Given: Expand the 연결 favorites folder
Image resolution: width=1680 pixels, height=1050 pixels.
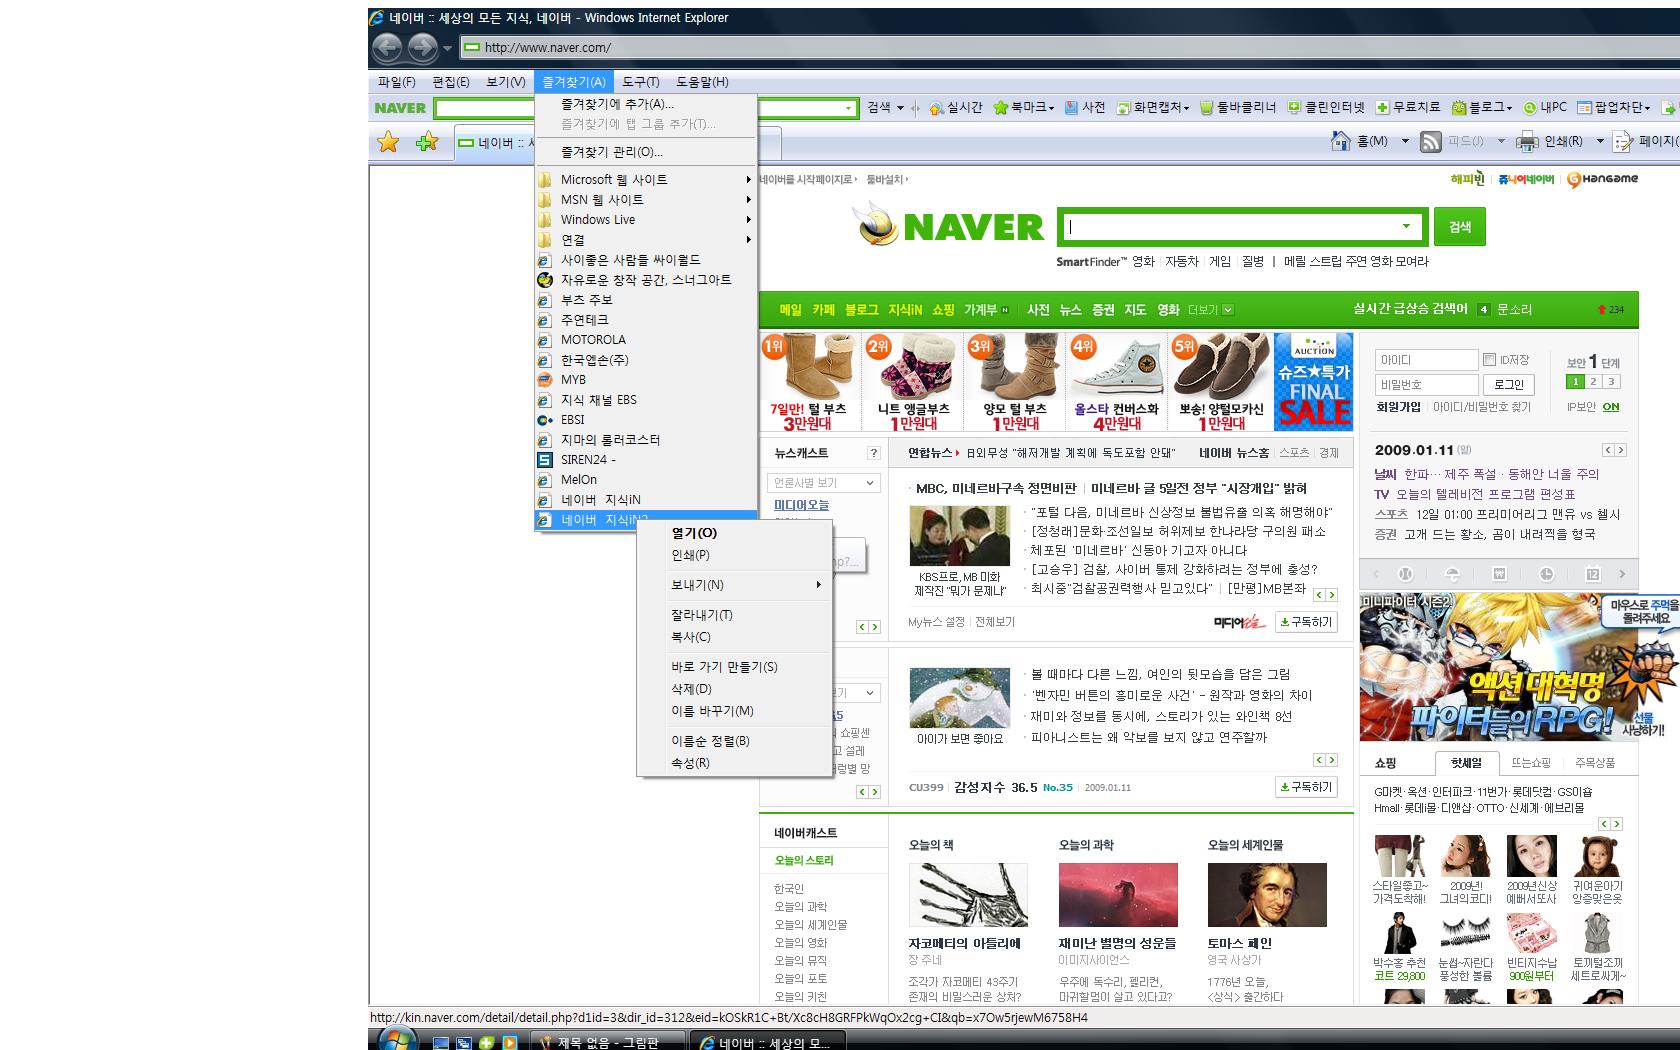Looking at the screenshot, I should click(646, 240).
